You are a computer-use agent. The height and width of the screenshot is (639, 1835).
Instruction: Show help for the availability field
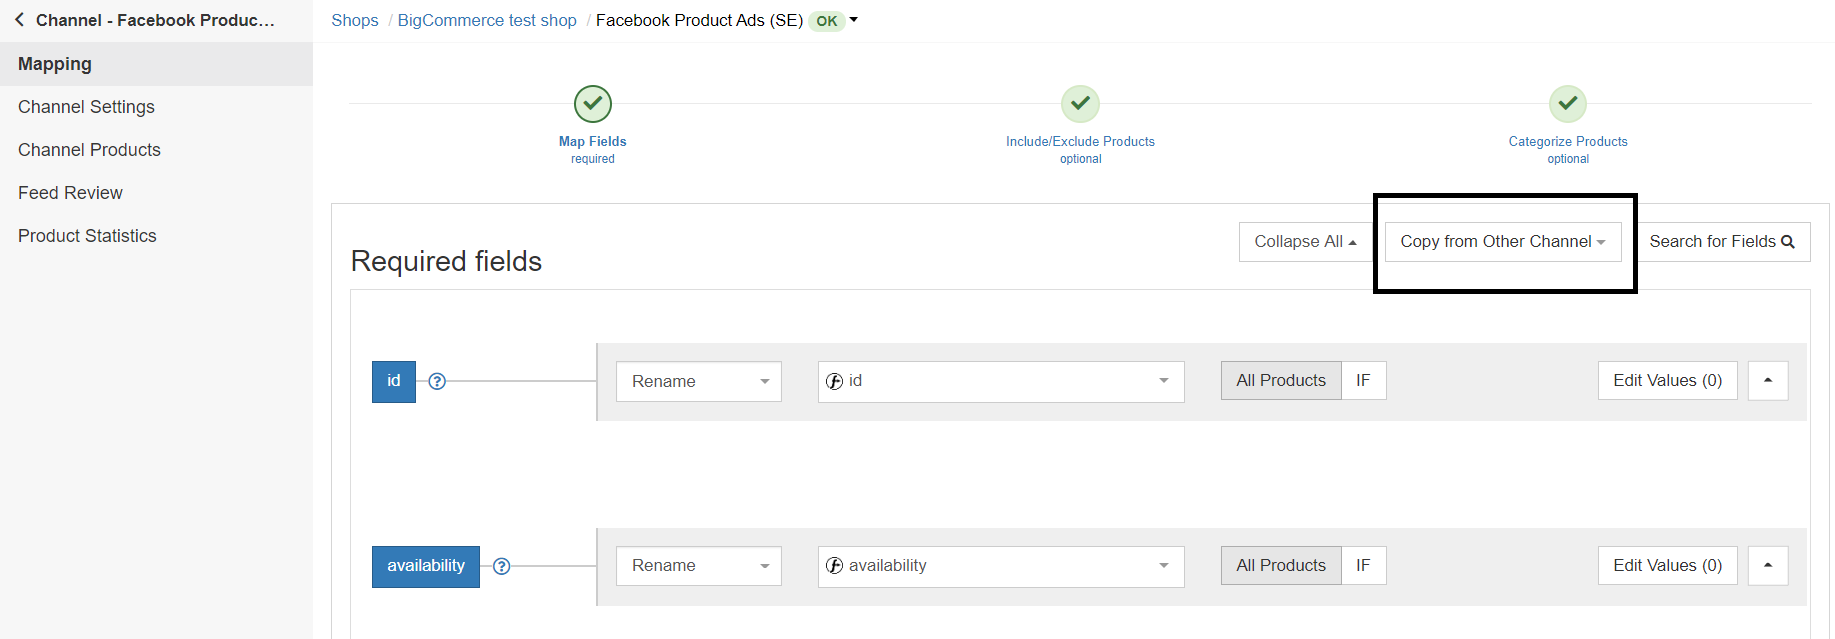(502, 566)
